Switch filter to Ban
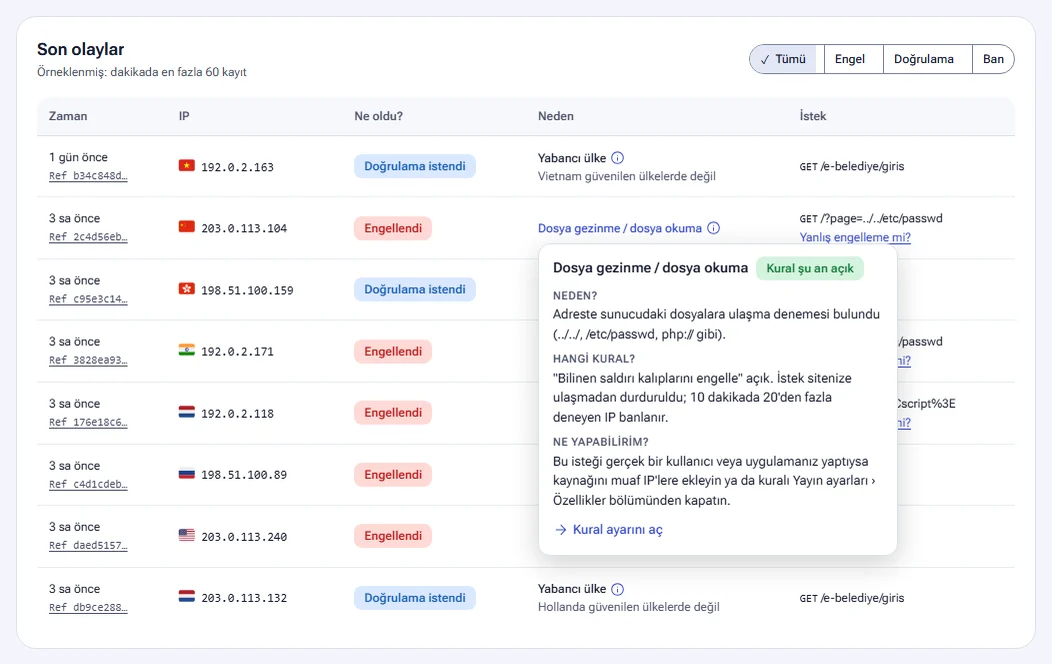The image size is (1052, 664). point(993,59)
